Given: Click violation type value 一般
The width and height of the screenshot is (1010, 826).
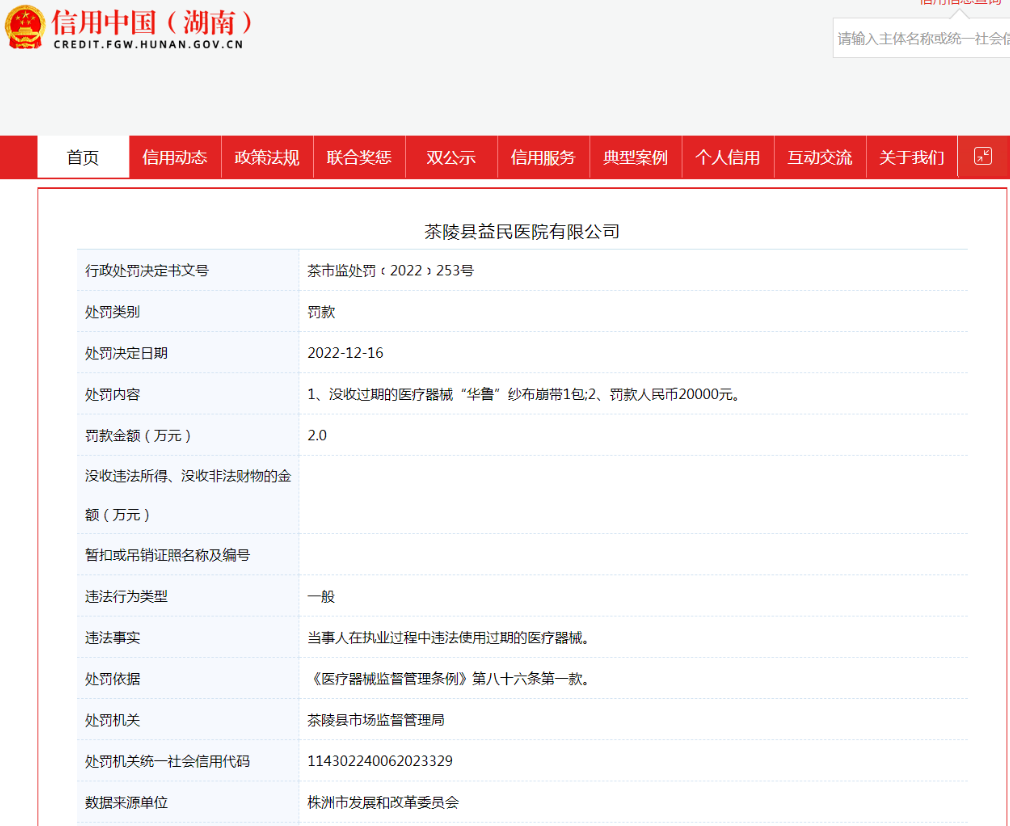Looking at the screenshot, I should tap(321, 597).
